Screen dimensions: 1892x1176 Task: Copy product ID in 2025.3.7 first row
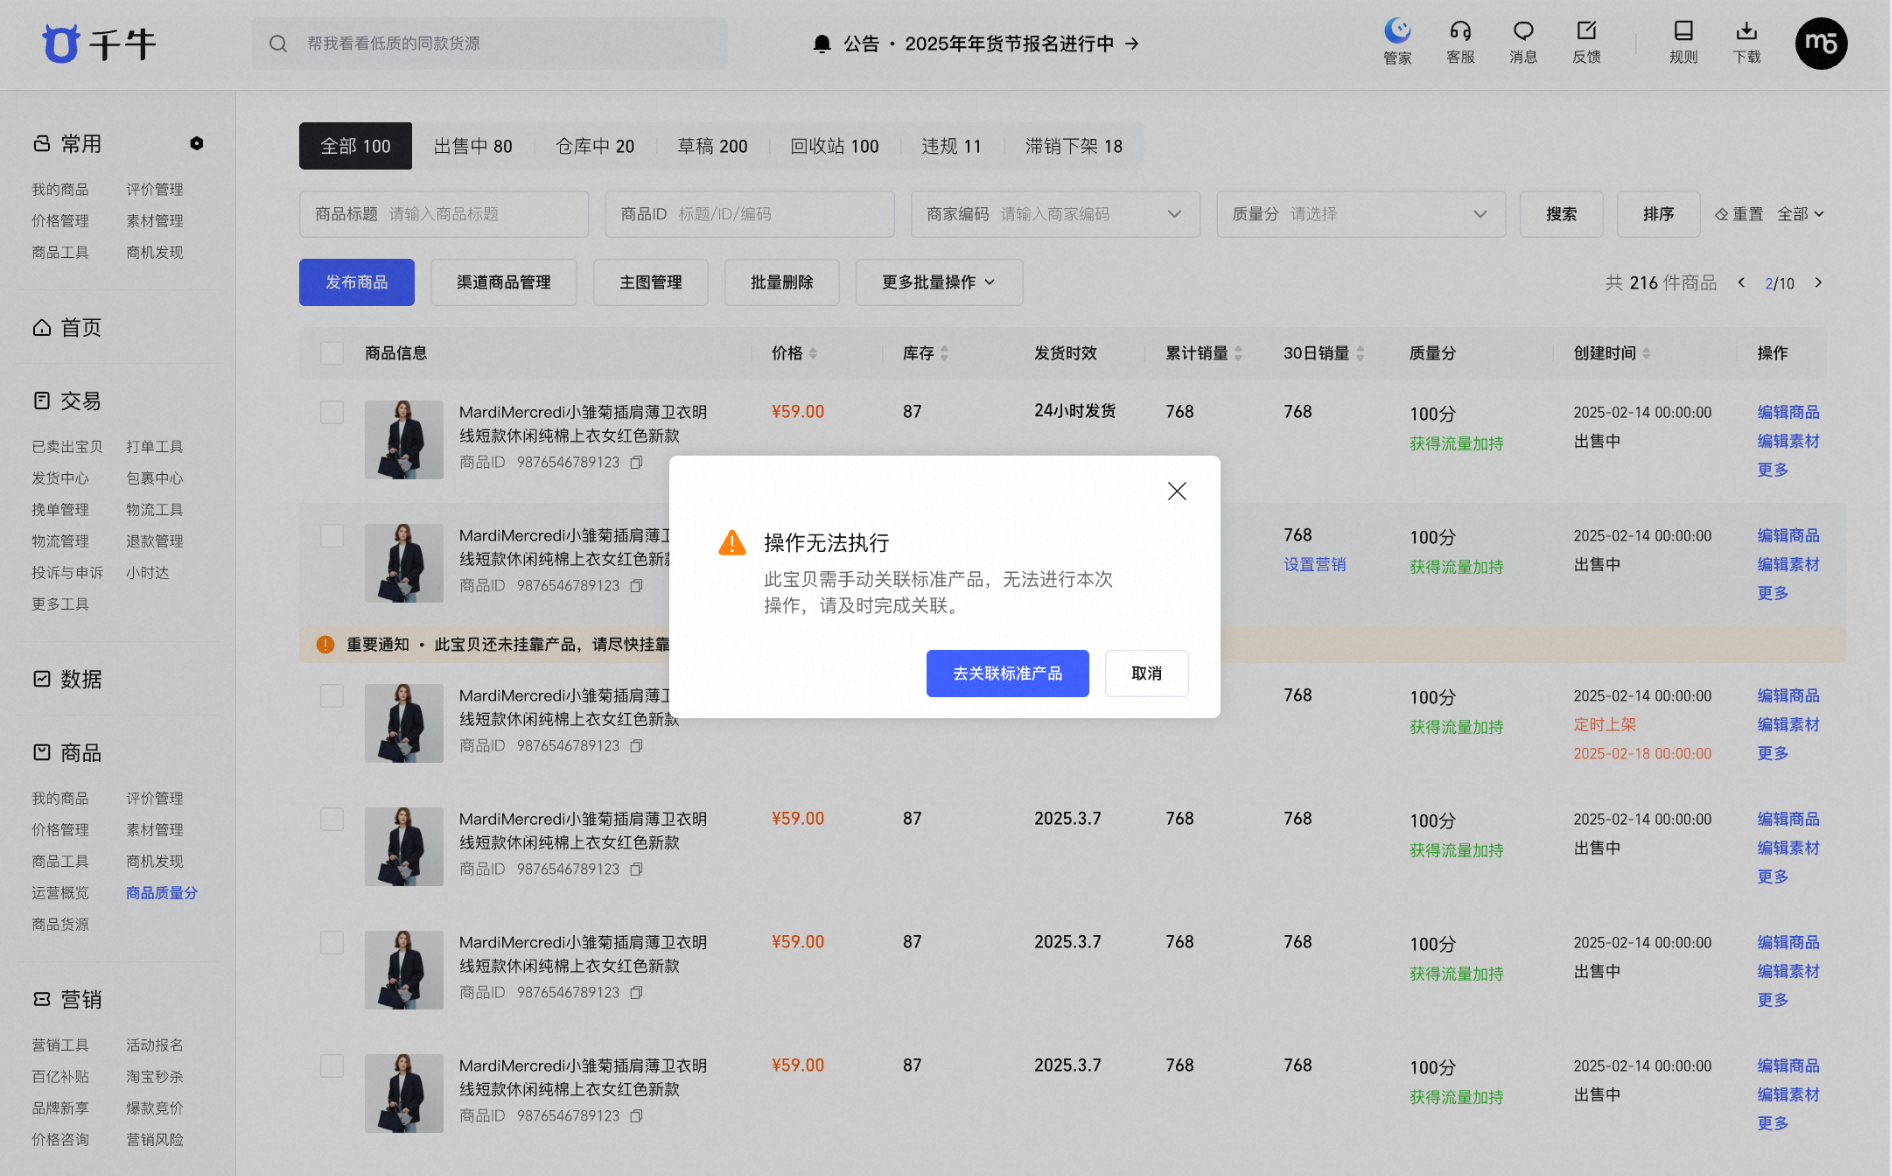[636, 870]
